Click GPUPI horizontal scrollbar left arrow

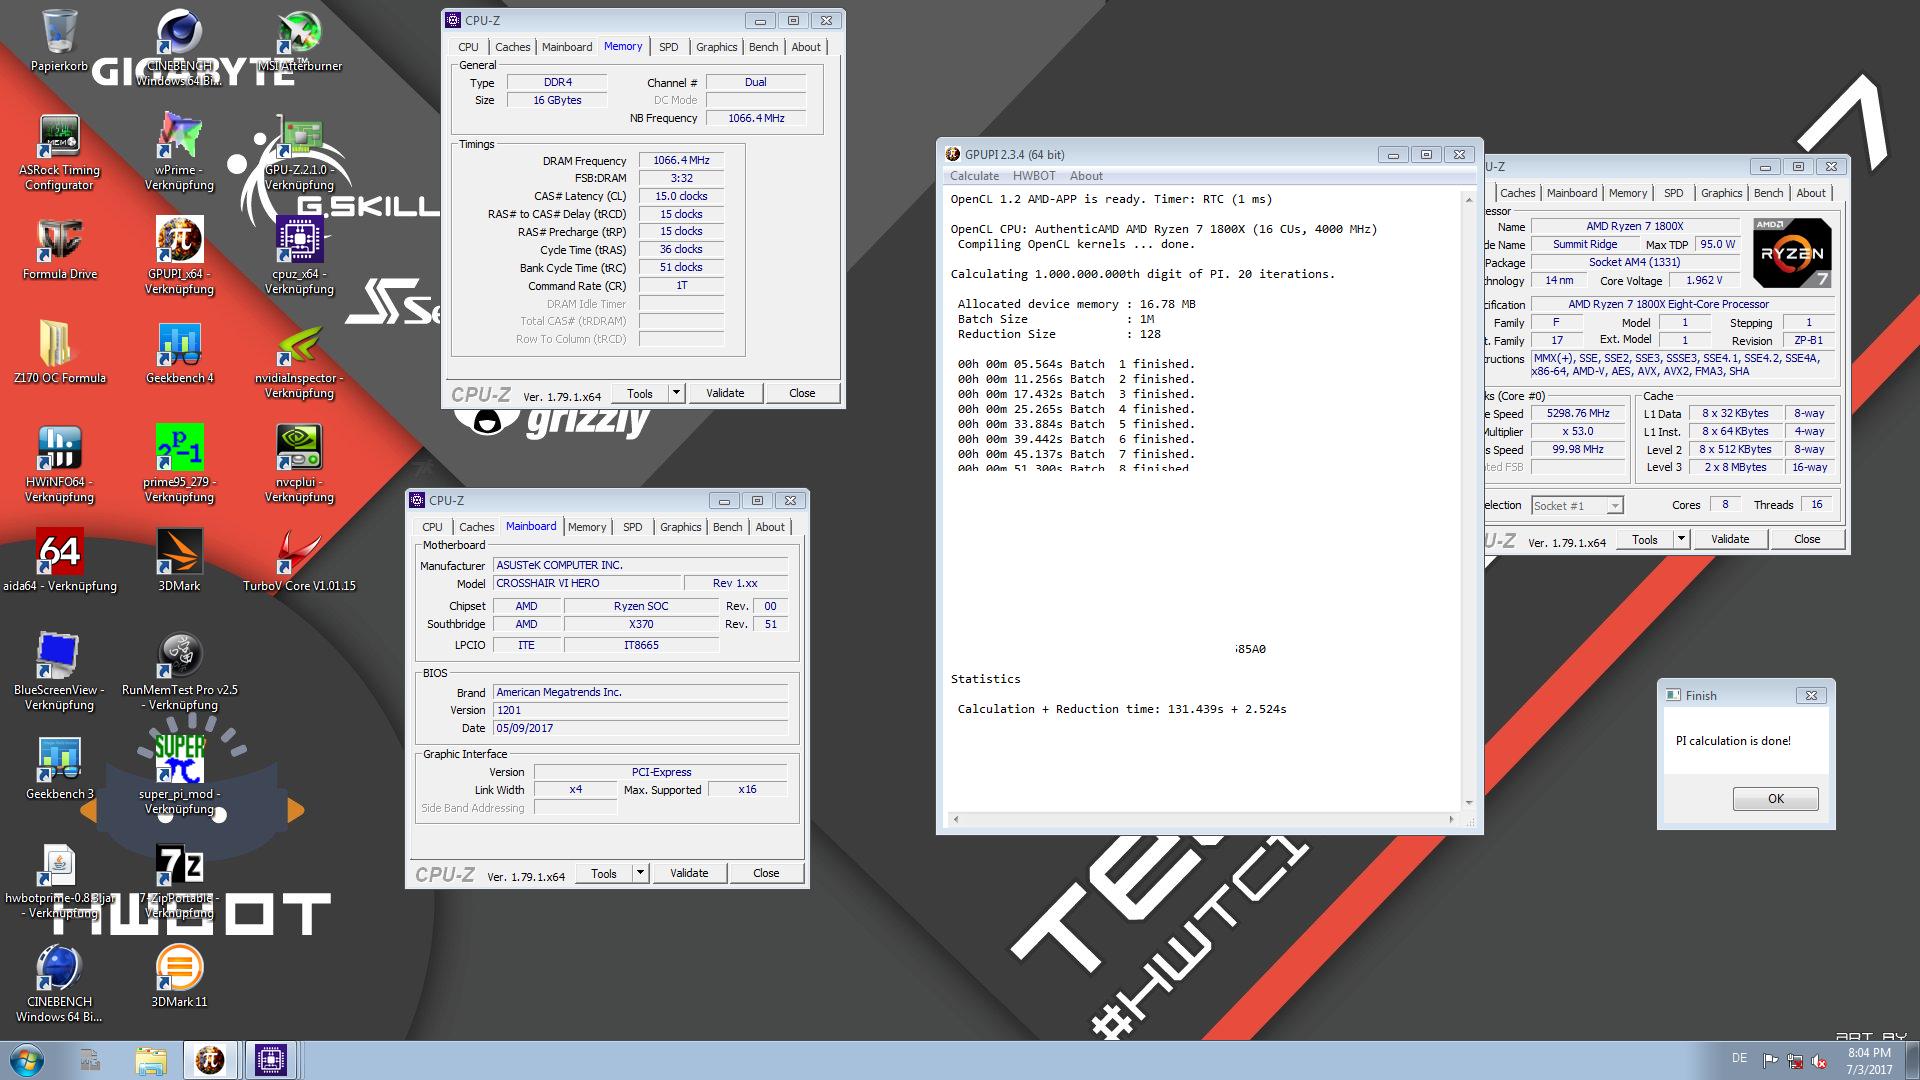click(x=956, y=819)
